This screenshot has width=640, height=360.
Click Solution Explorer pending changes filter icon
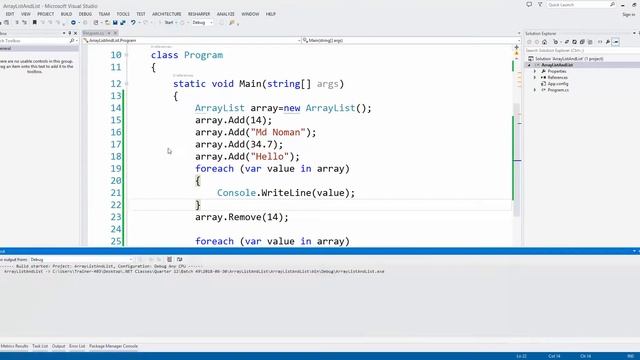pyautogui.click(x=556, y=42)
